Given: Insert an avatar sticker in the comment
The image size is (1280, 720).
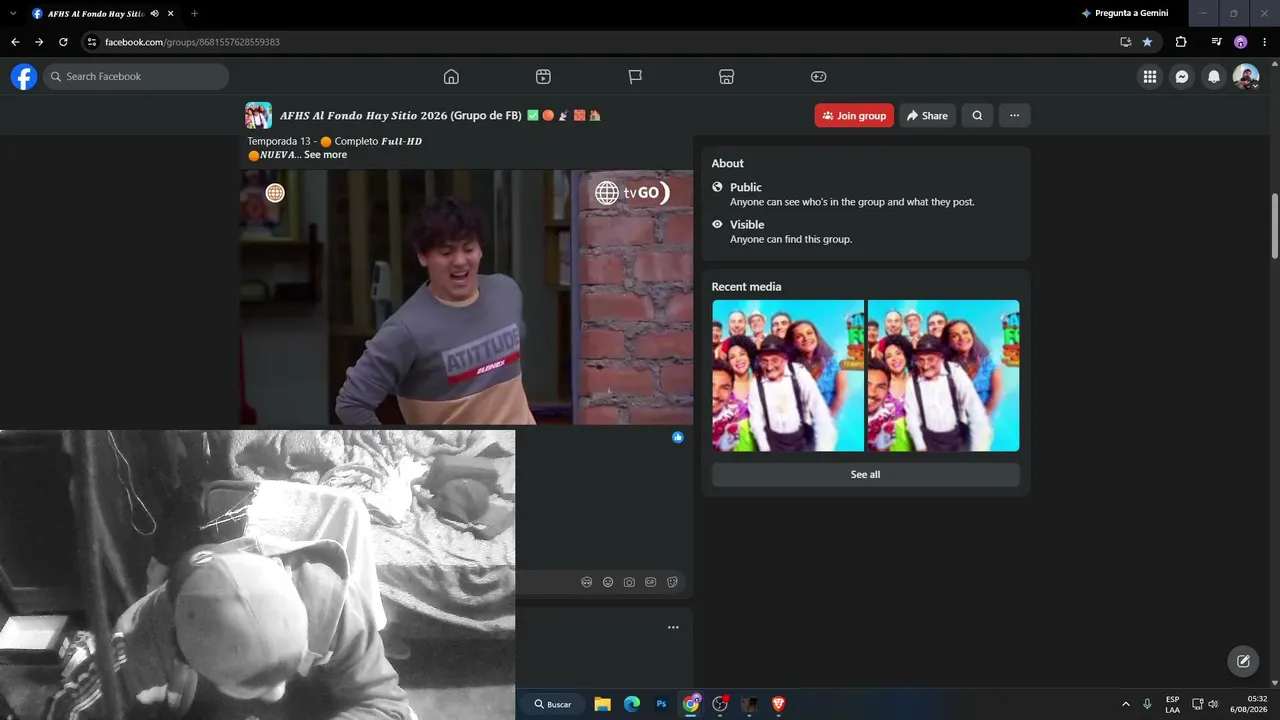Looking at the screenshot, I should pyautogui.click(x=586, y=582).
